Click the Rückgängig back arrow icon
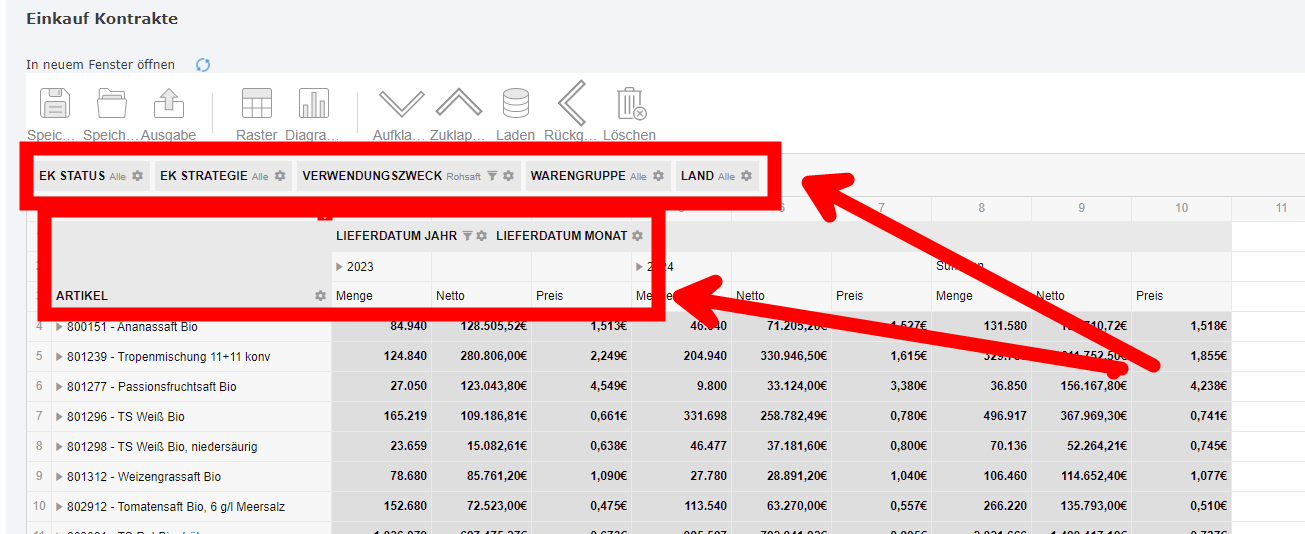Viewport: 1305px width, 534px height. pos(571,104)
